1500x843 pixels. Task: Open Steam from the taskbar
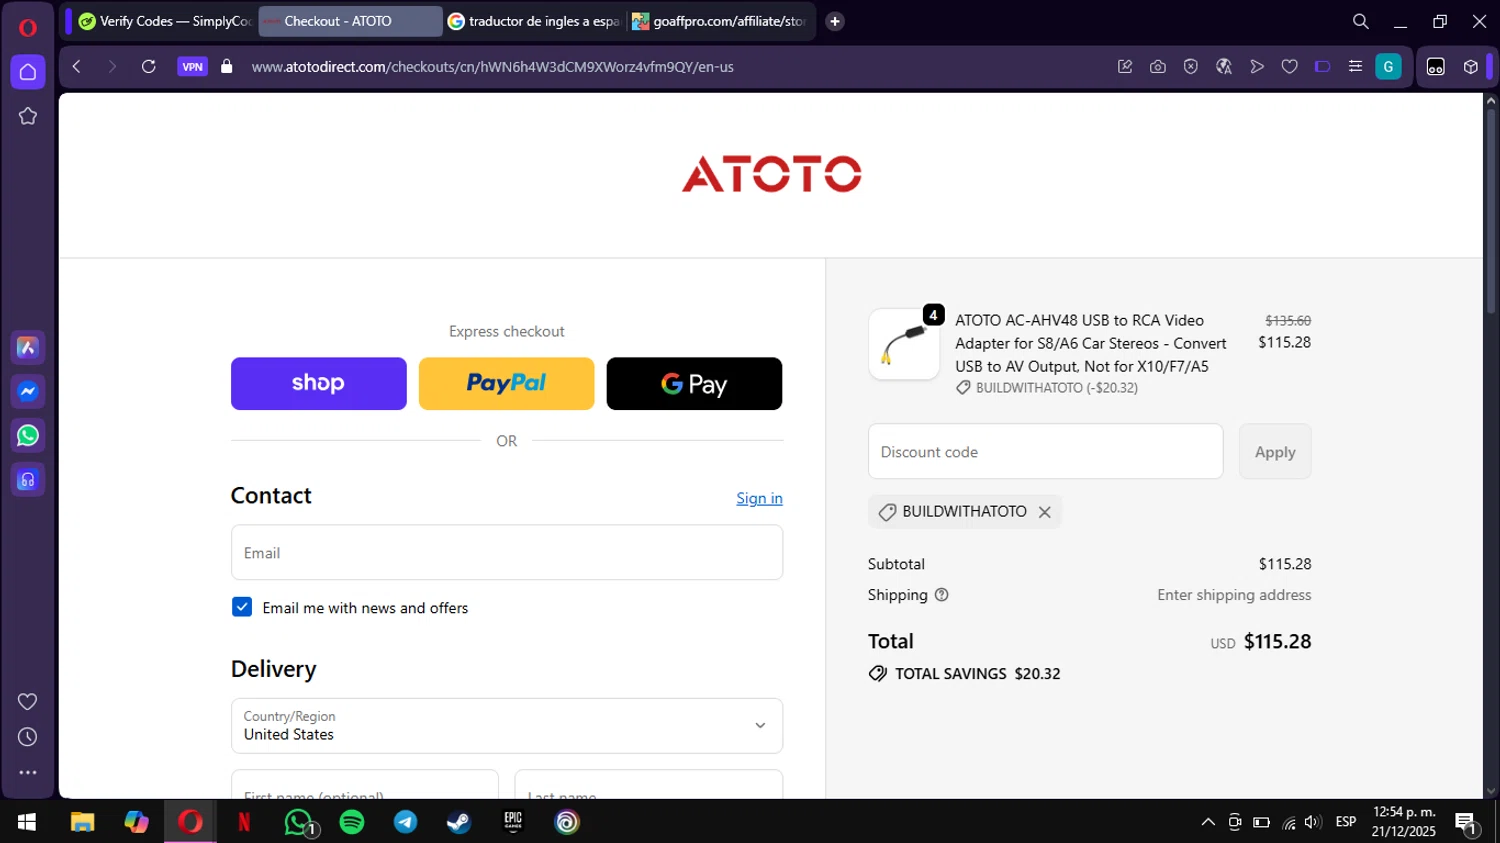(x=459, y=822)
